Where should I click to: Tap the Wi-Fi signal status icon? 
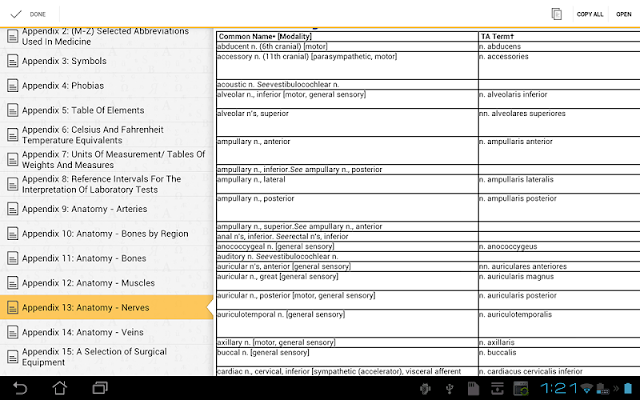pyautogui.click(x=587, y=388)
